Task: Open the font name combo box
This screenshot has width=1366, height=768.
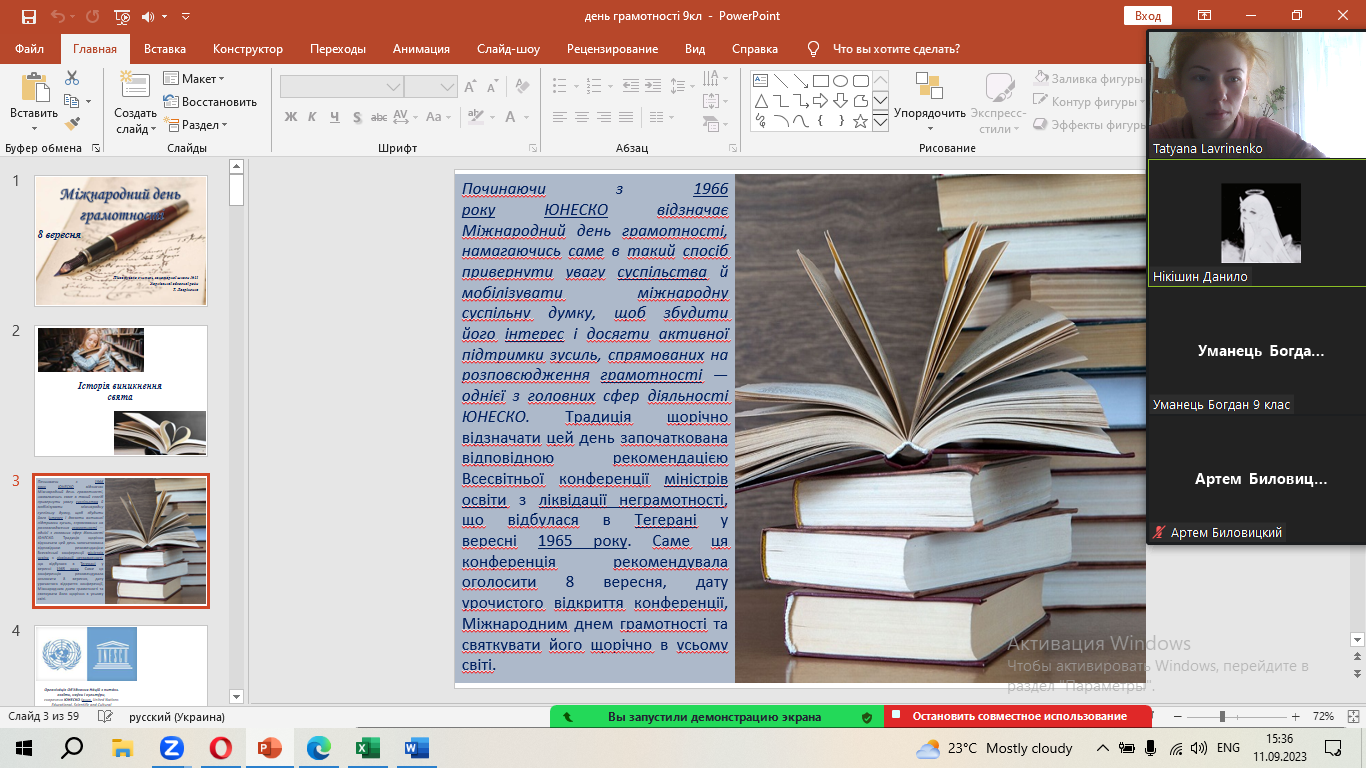Action: 341,87
